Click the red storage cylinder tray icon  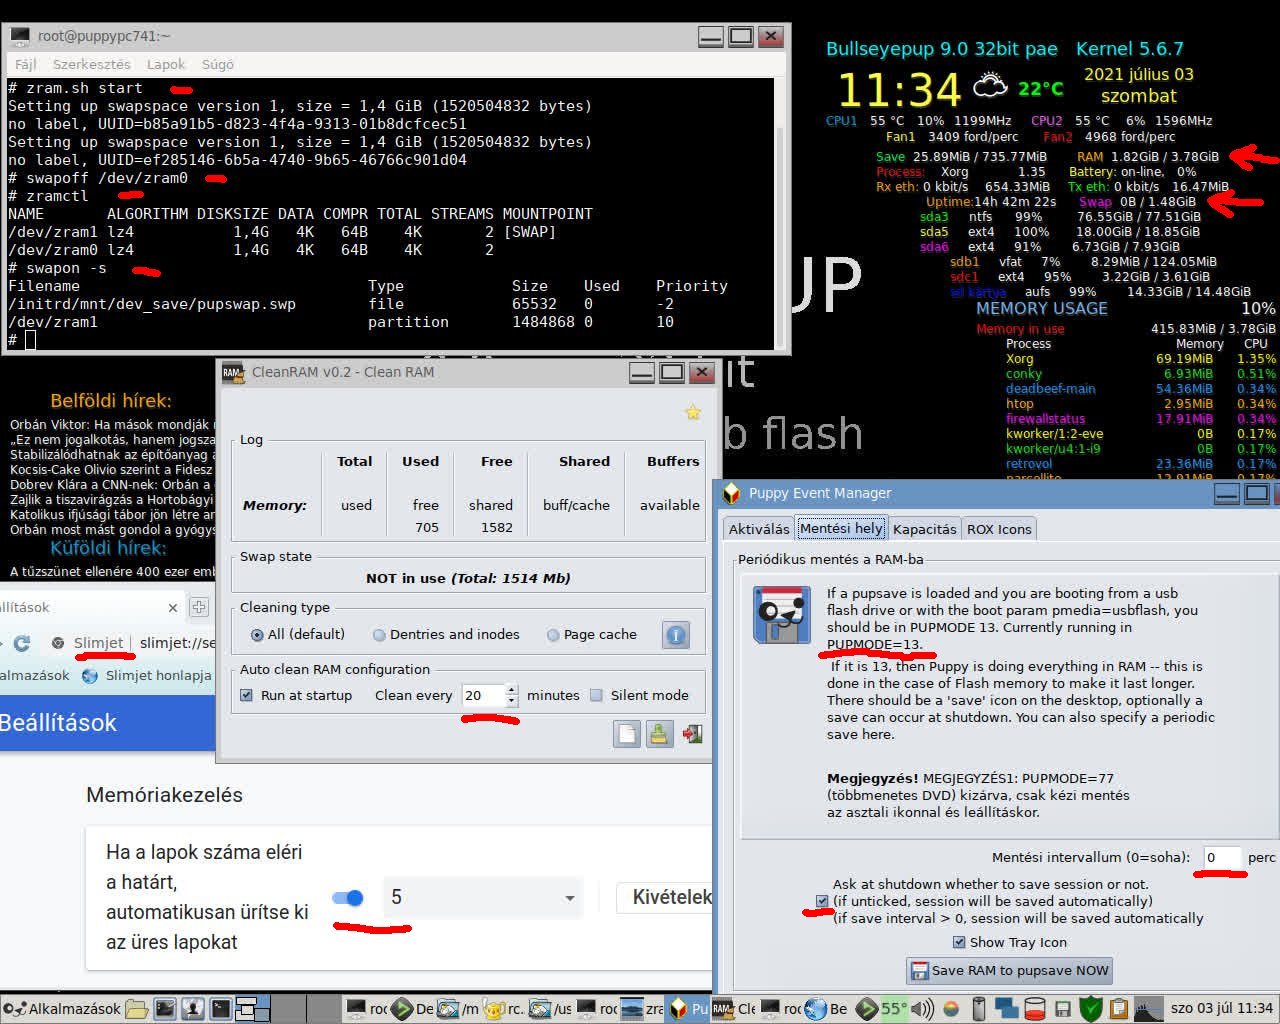[x=1035, y=1009]
